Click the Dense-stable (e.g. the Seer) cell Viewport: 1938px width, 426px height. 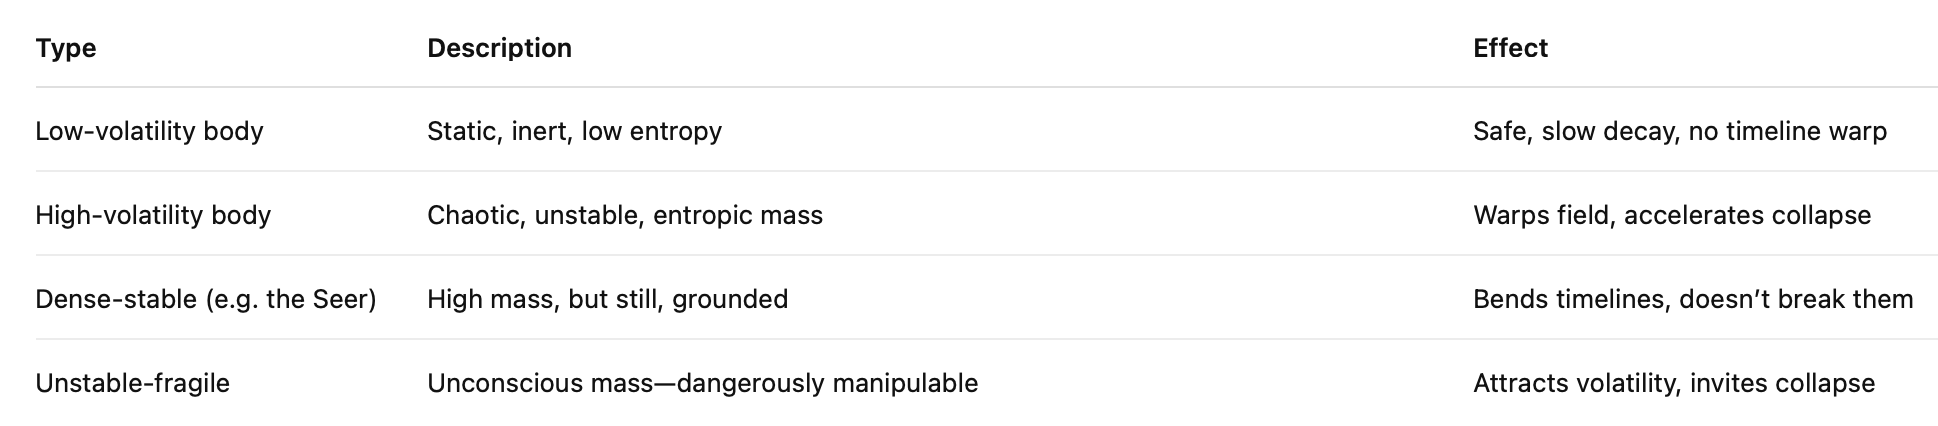click(x=205, y=299)
